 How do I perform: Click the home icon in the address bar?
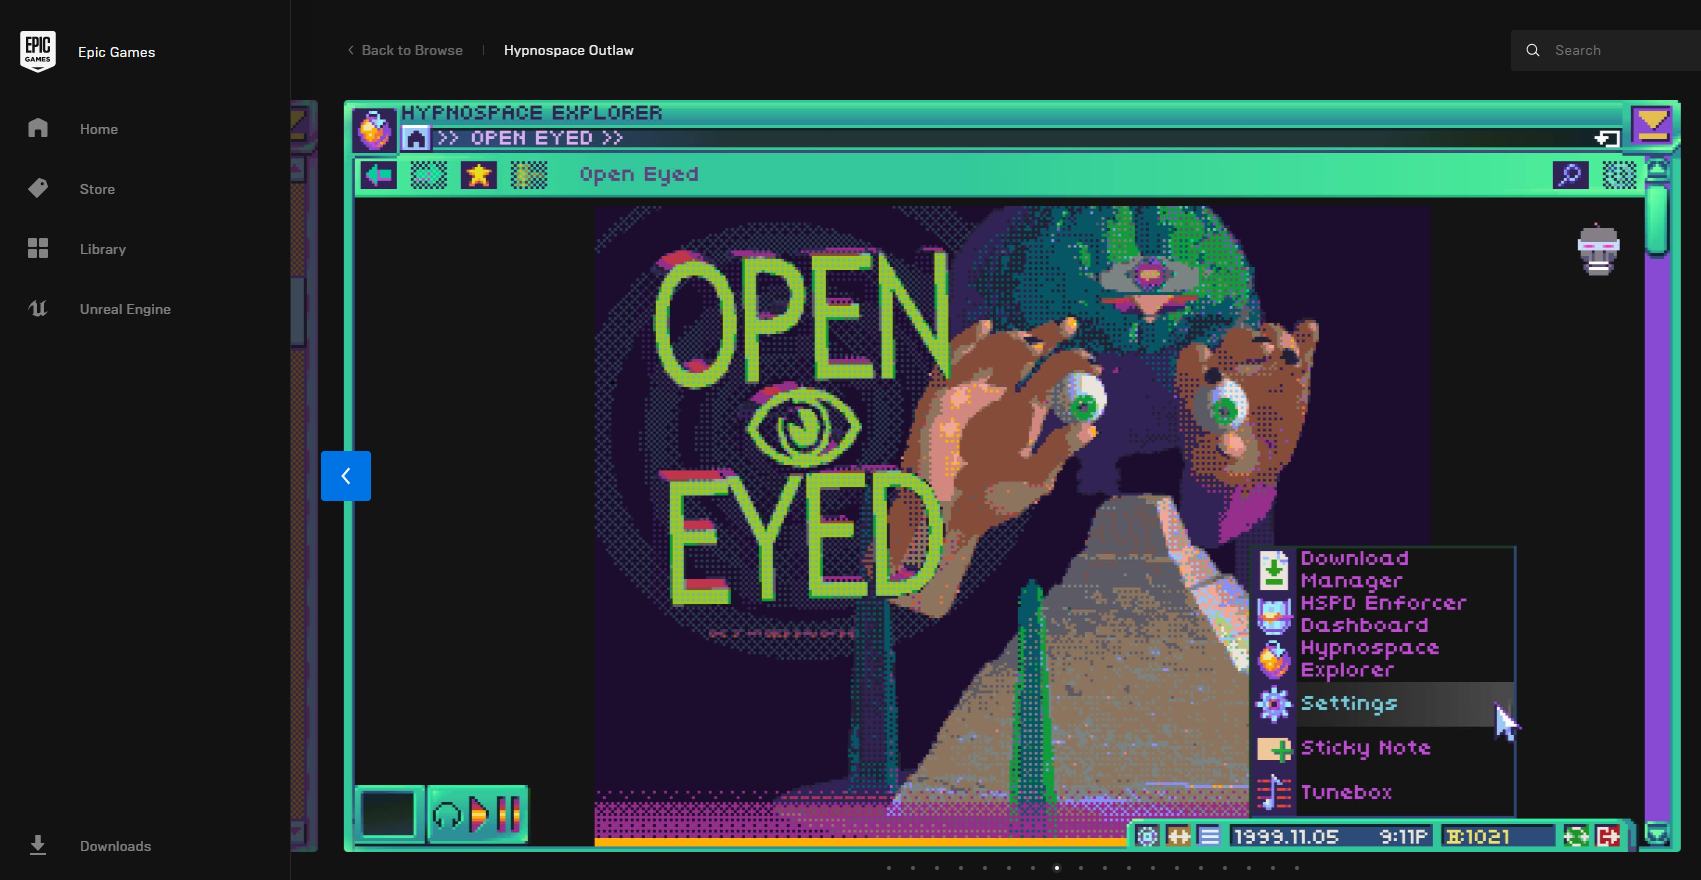pyautogui.click(x=416, y=138)
